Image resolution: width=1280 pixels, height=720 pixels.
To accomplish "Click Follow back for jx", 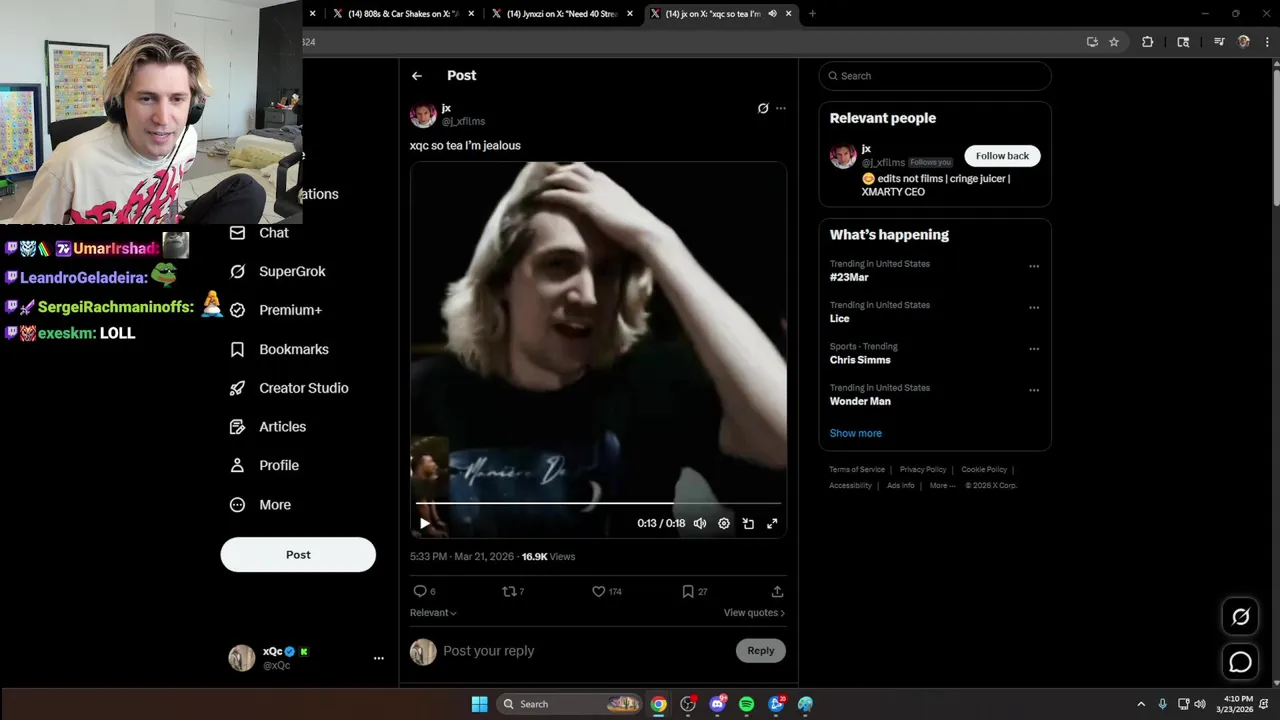I will click(1002, 156).
